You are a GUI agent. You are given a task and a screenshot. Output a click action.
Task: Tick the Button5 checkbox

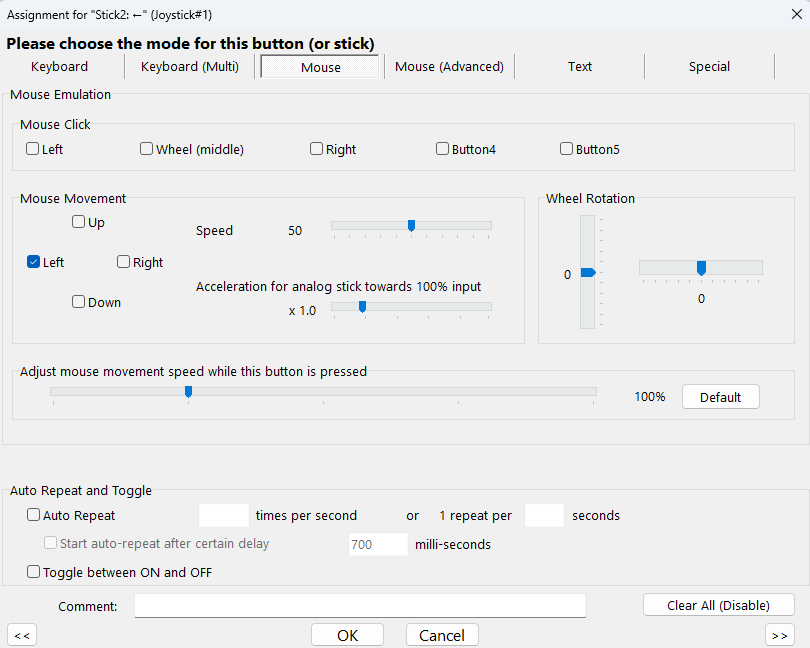coord(567,149)
